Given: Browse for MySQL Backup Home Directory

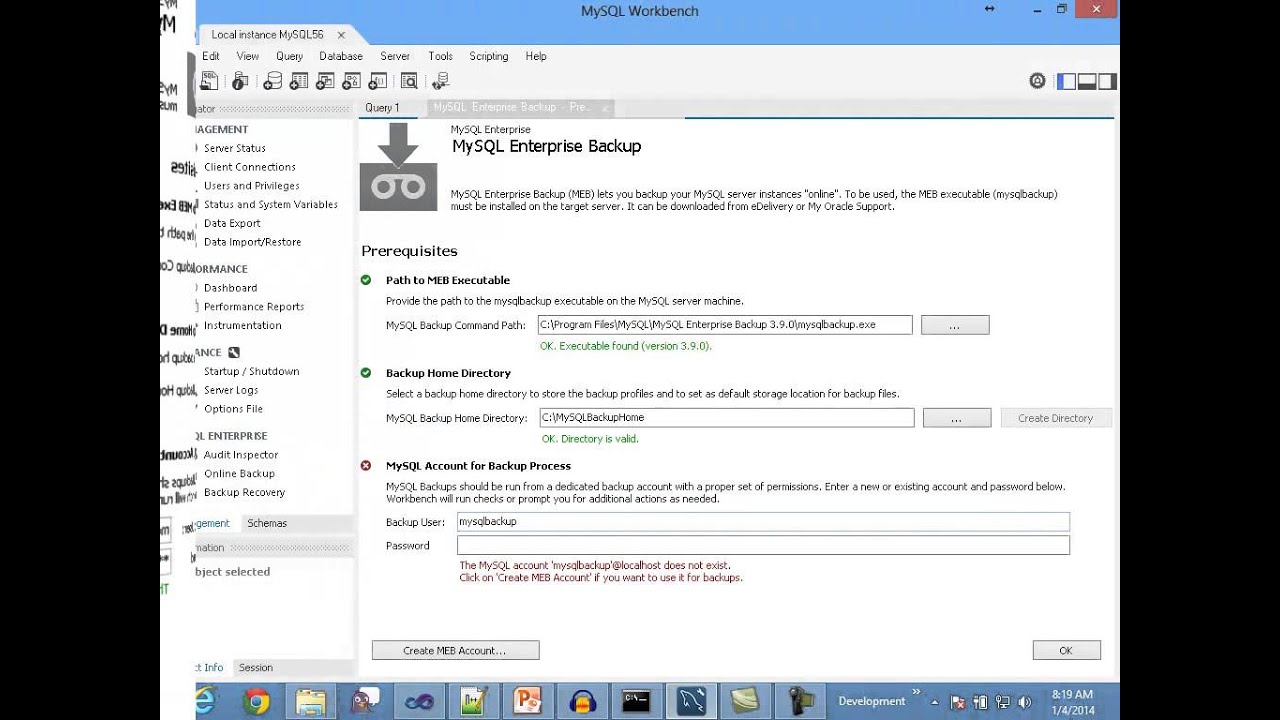Looking at the screenshot, I should point(957,418).
